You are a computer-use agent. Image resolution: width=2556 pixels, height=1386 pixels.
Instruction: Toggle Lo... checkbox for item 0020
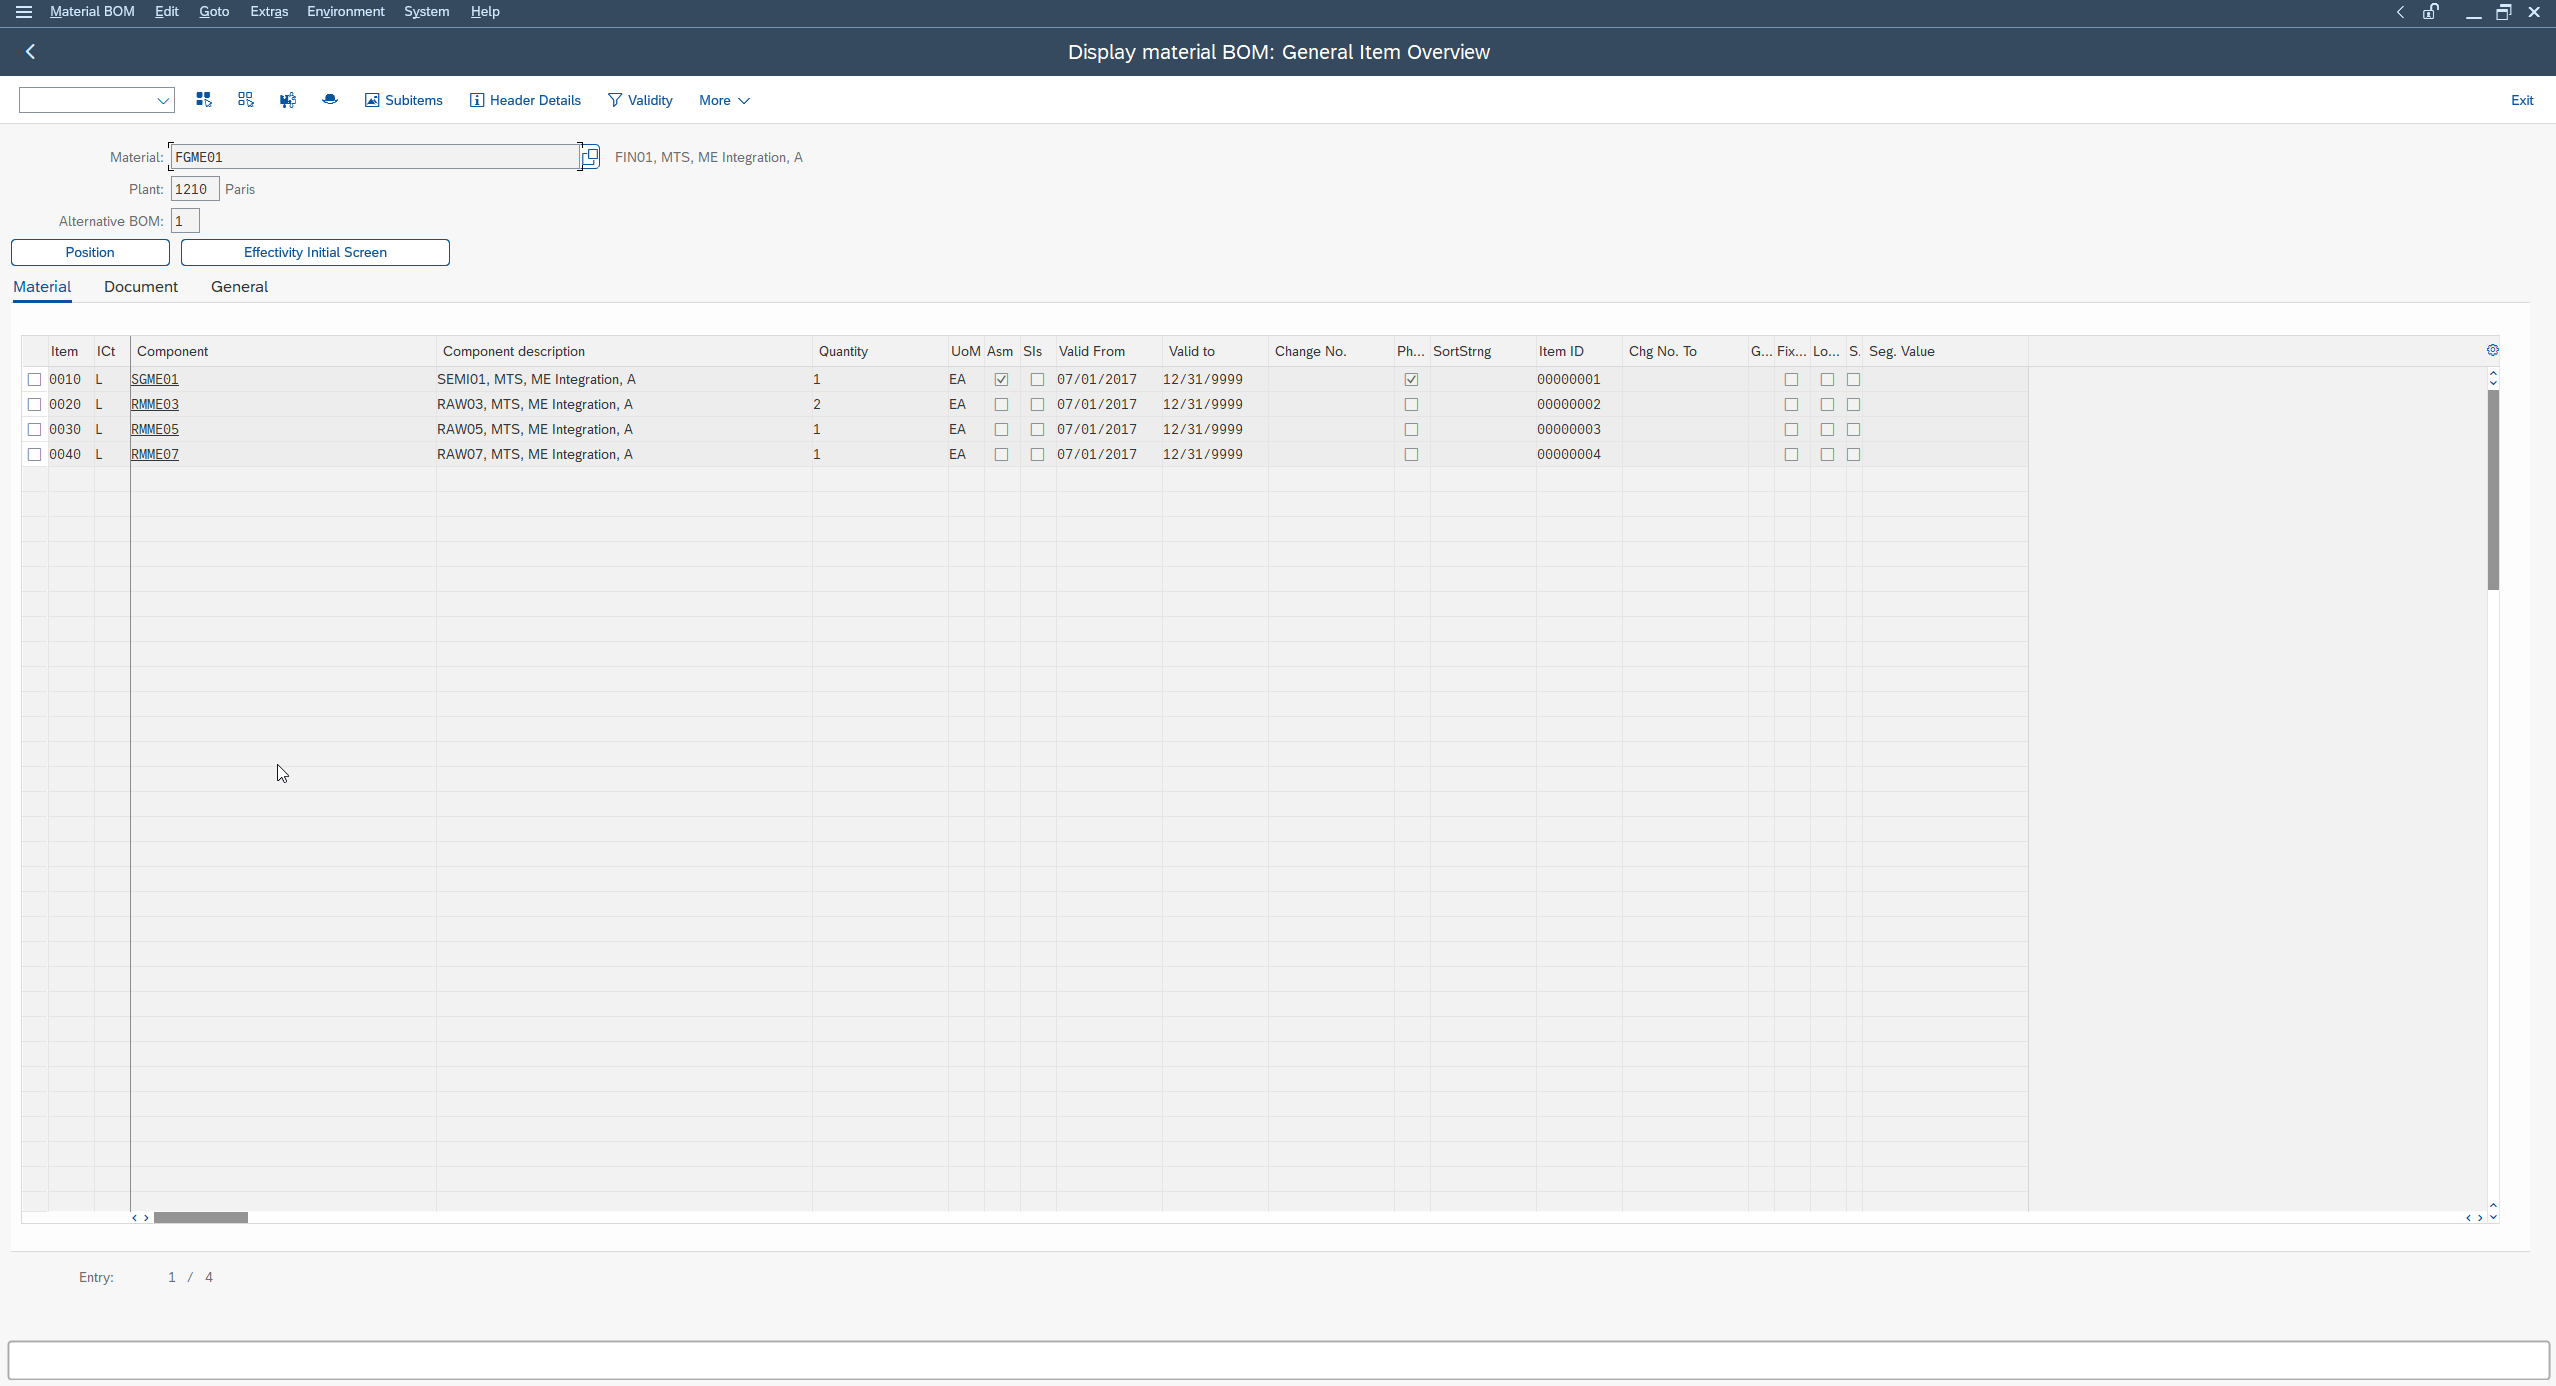click(1827, 404)
